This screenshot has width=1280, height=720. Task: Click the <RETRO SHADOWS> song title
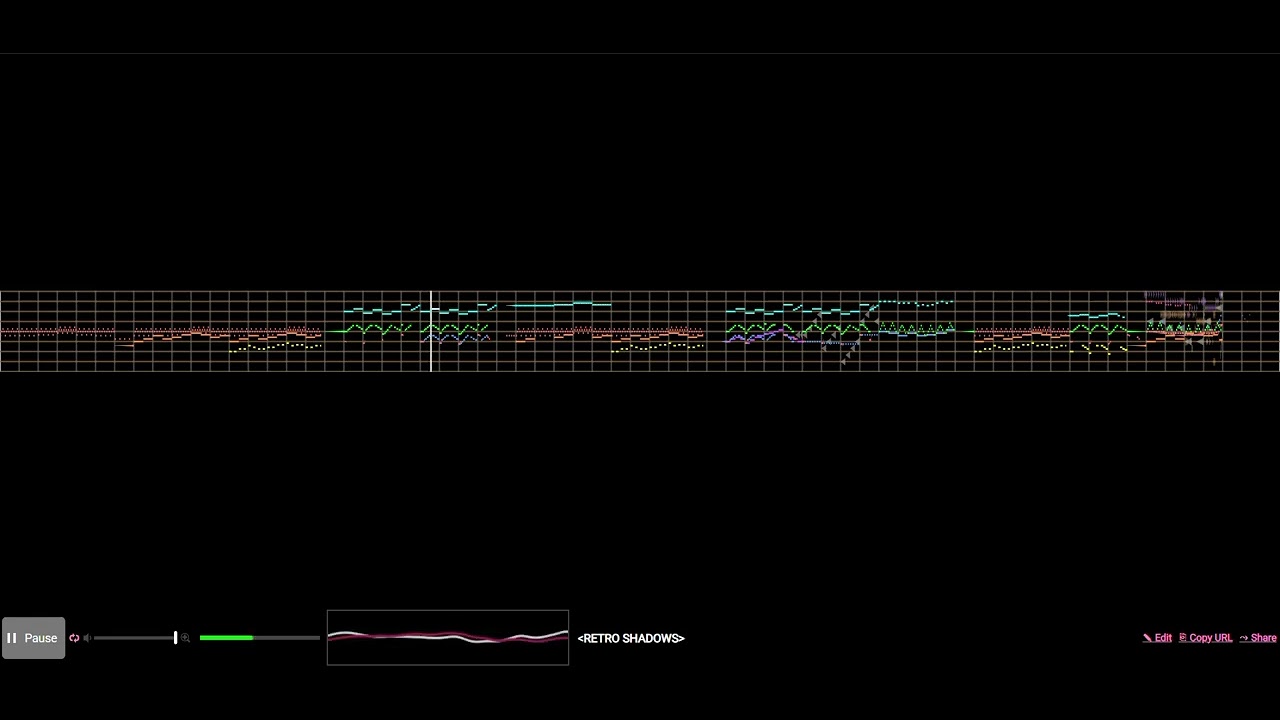pyautogui.click(x=631, y=638)
